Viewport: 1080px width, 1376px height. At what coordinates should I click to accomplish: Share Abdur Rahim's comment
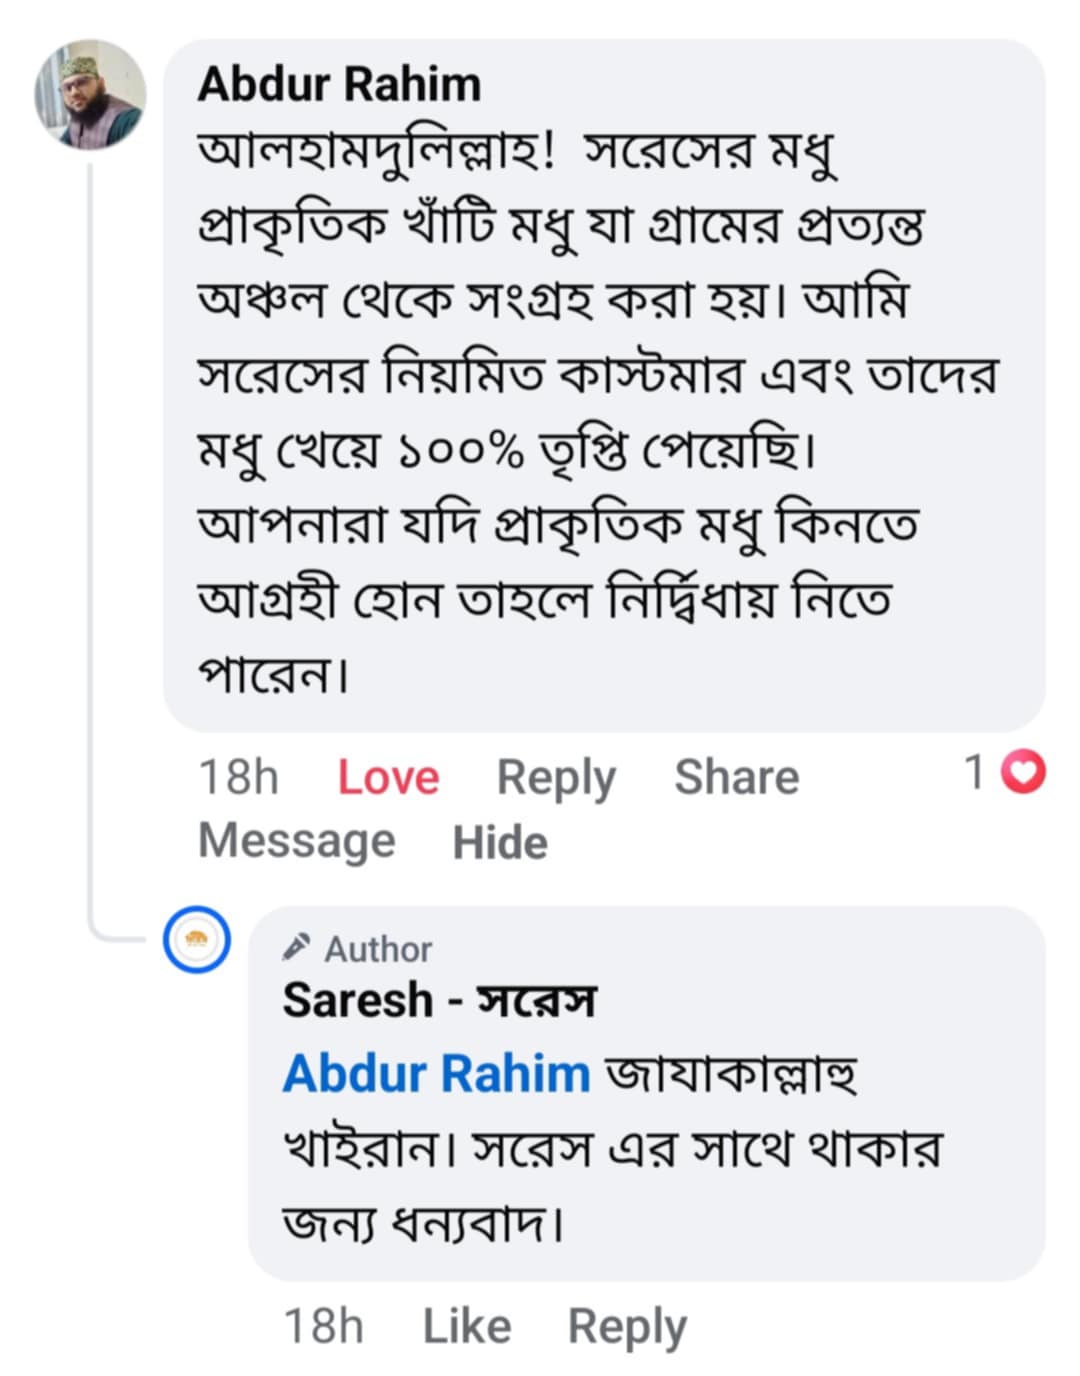point(736,778)
